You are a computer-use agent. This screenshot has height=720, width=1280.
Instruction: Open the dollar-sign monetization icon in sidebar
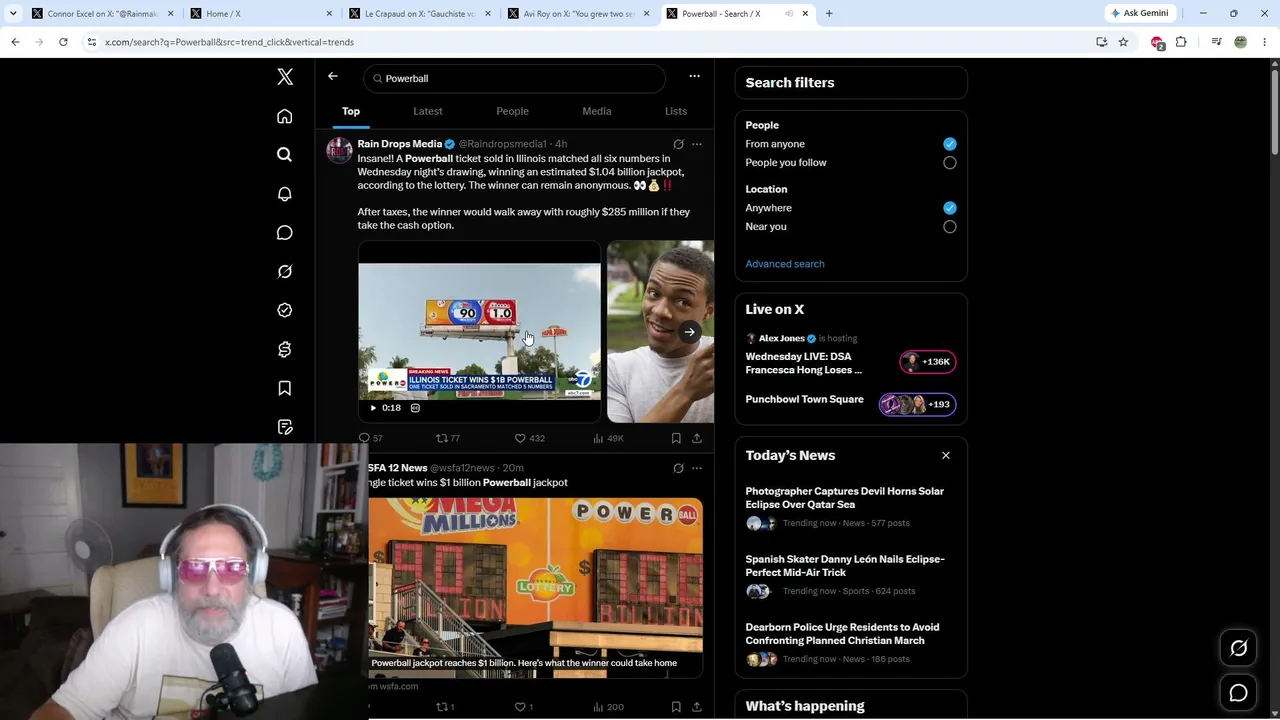click(285, 349)
